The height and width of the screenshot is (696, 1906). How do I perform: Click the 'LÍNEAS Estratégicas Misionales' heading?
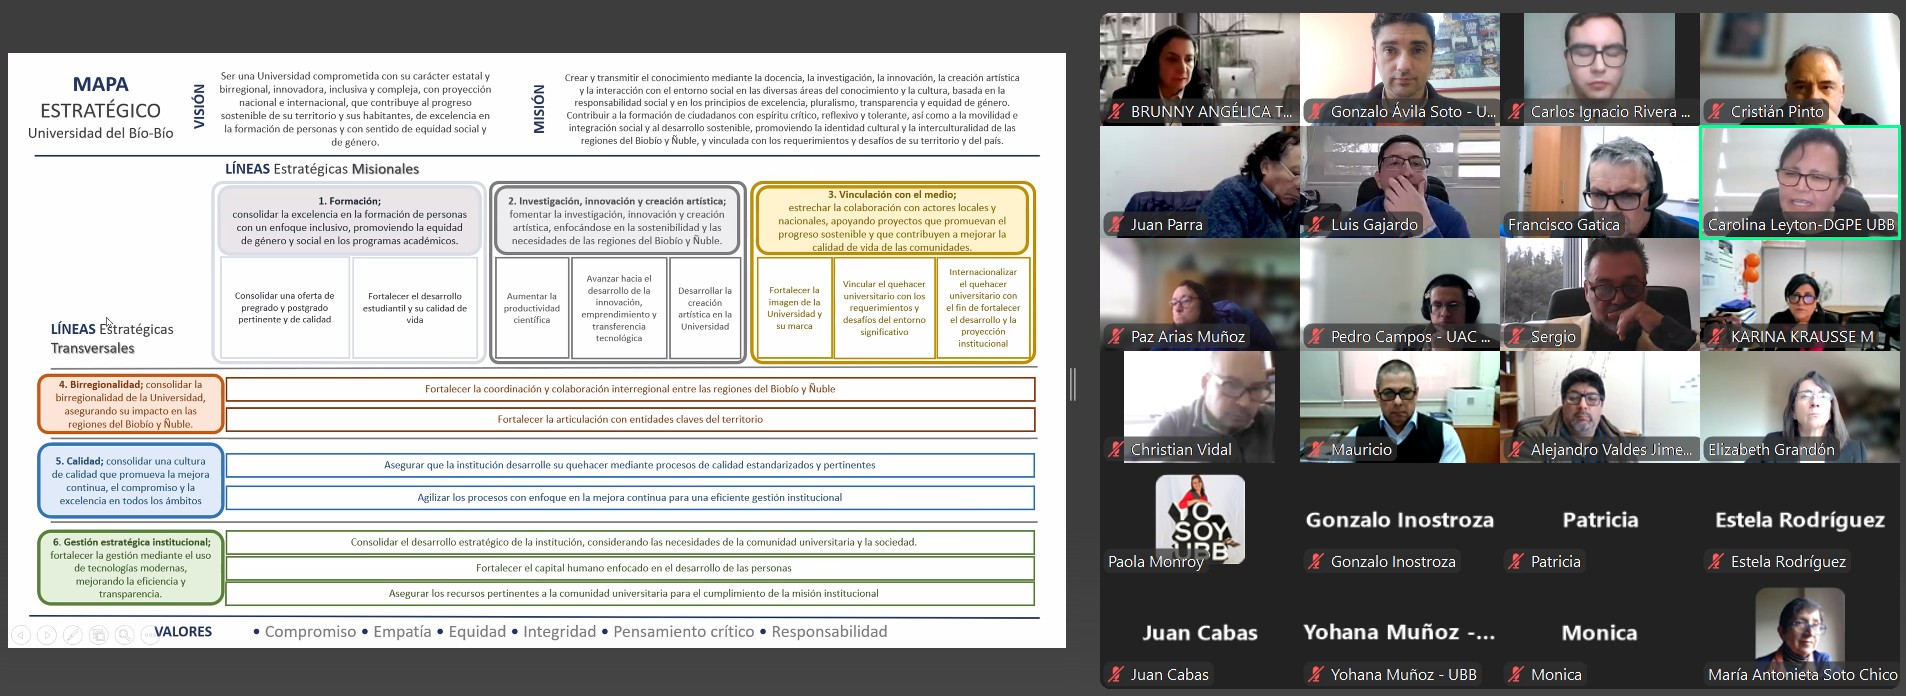(x=322, y=169)
